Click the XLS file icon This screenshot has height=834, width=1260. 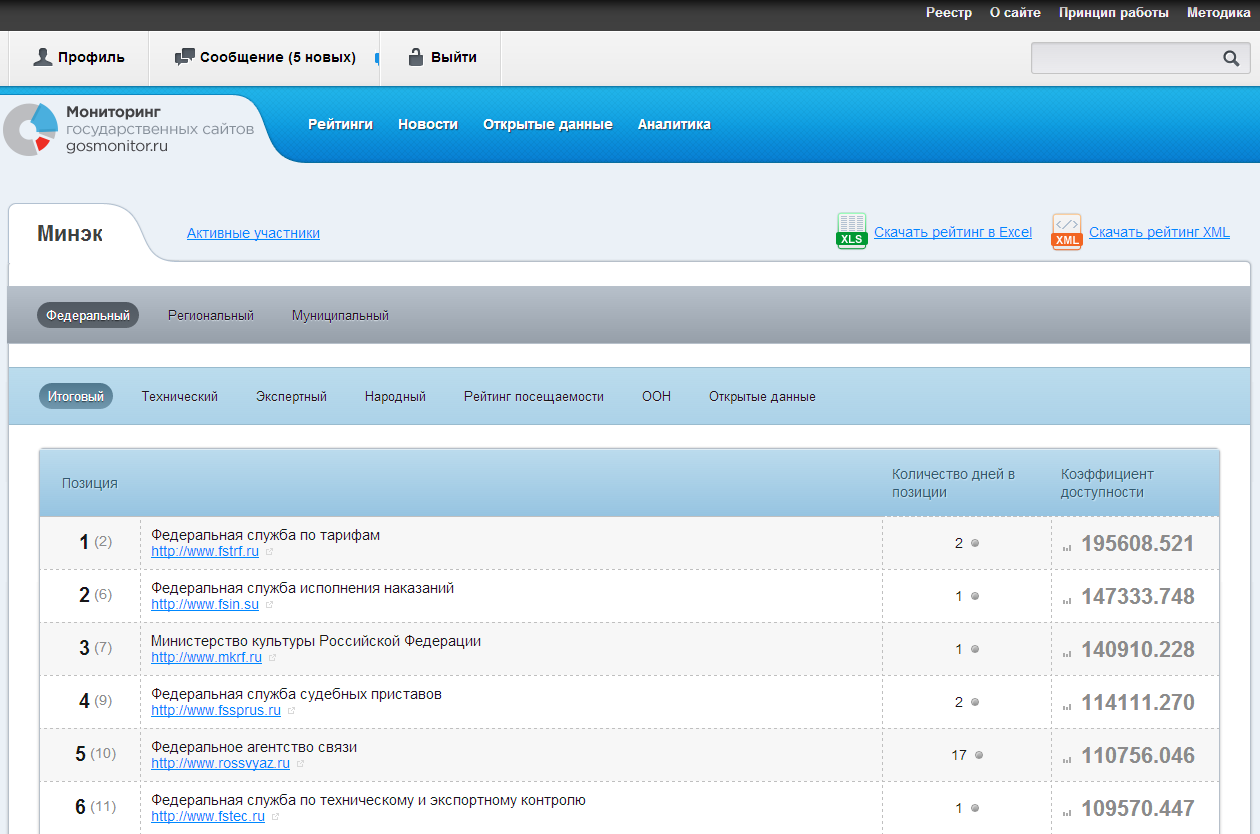(x=851, y=231)
